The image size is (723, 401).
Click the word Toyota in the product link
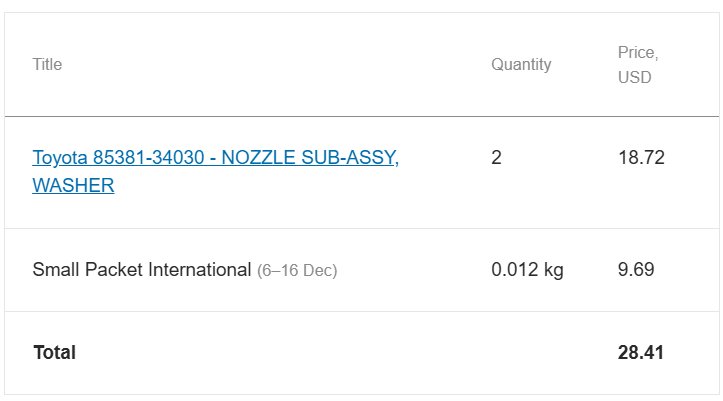click(x=60, y=158)
